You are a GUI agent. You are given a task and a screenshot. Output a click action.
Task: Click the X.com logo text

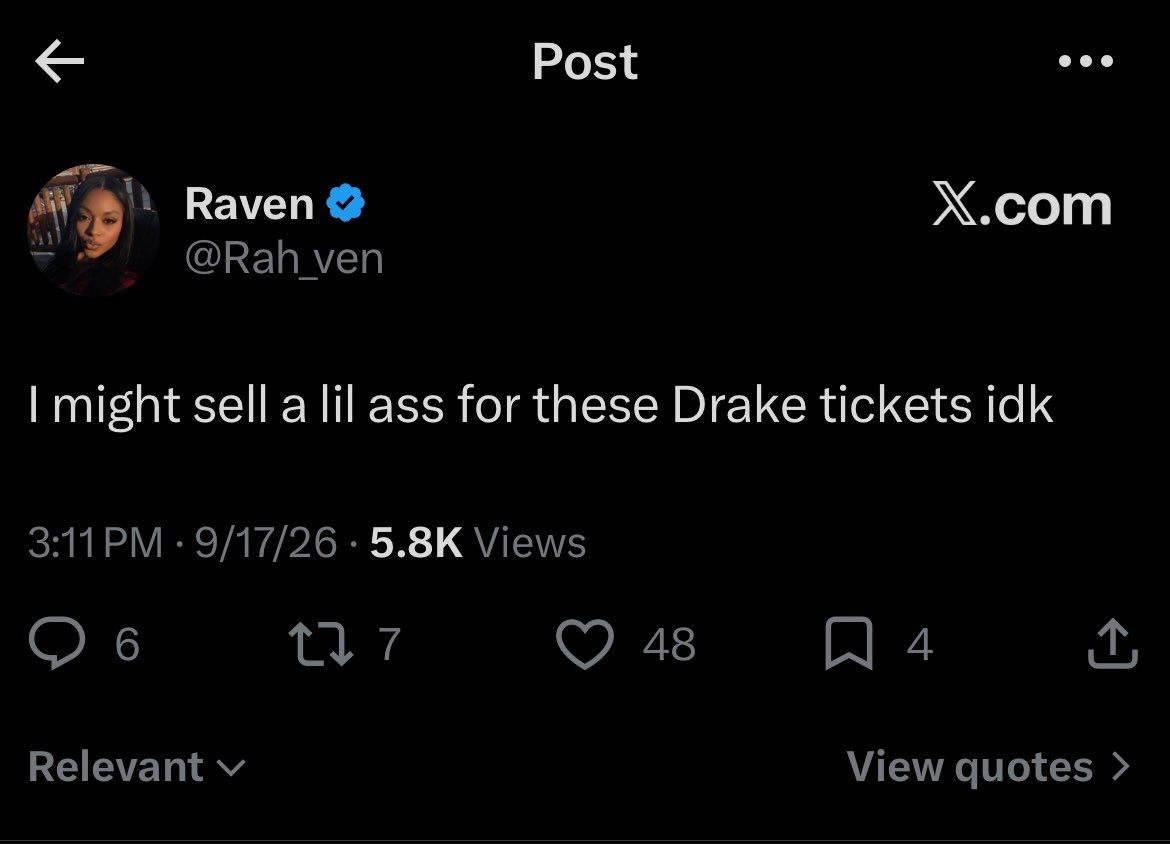1022,204
